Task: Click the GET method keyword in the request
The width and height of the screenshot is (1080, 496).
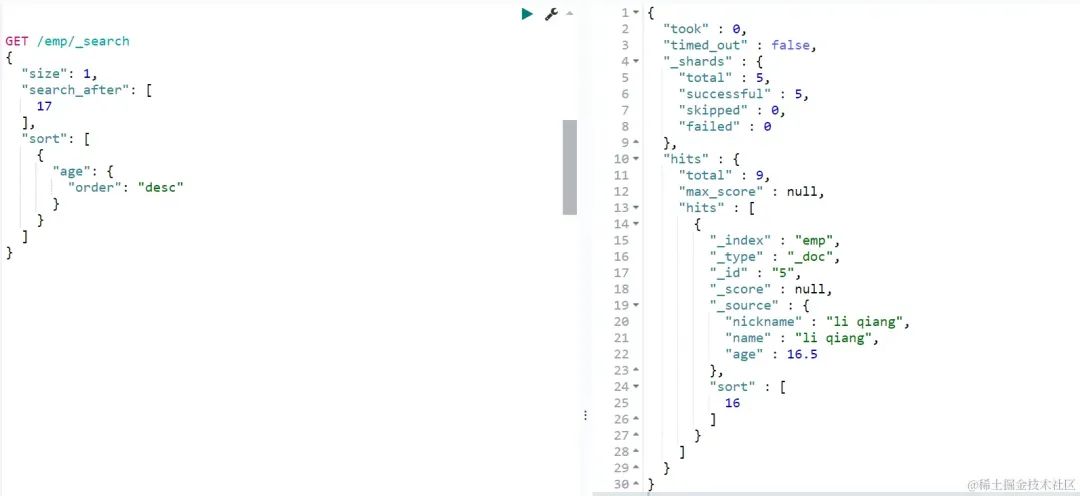Action: coord(17,41)
